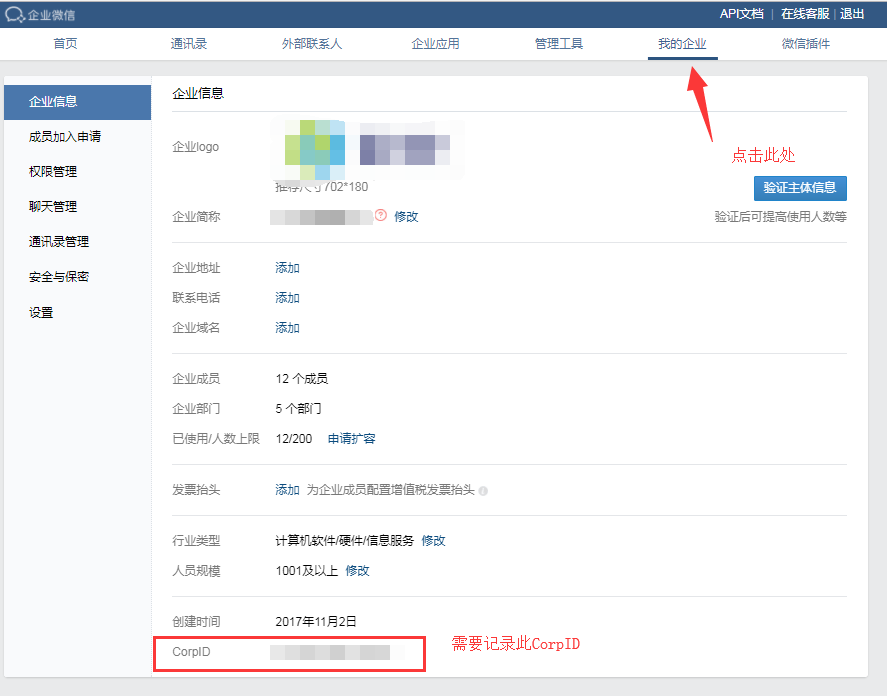Open 成员加入申请 in the sidebar
This screenshot has width=887, height=696.
click(64, 136)
